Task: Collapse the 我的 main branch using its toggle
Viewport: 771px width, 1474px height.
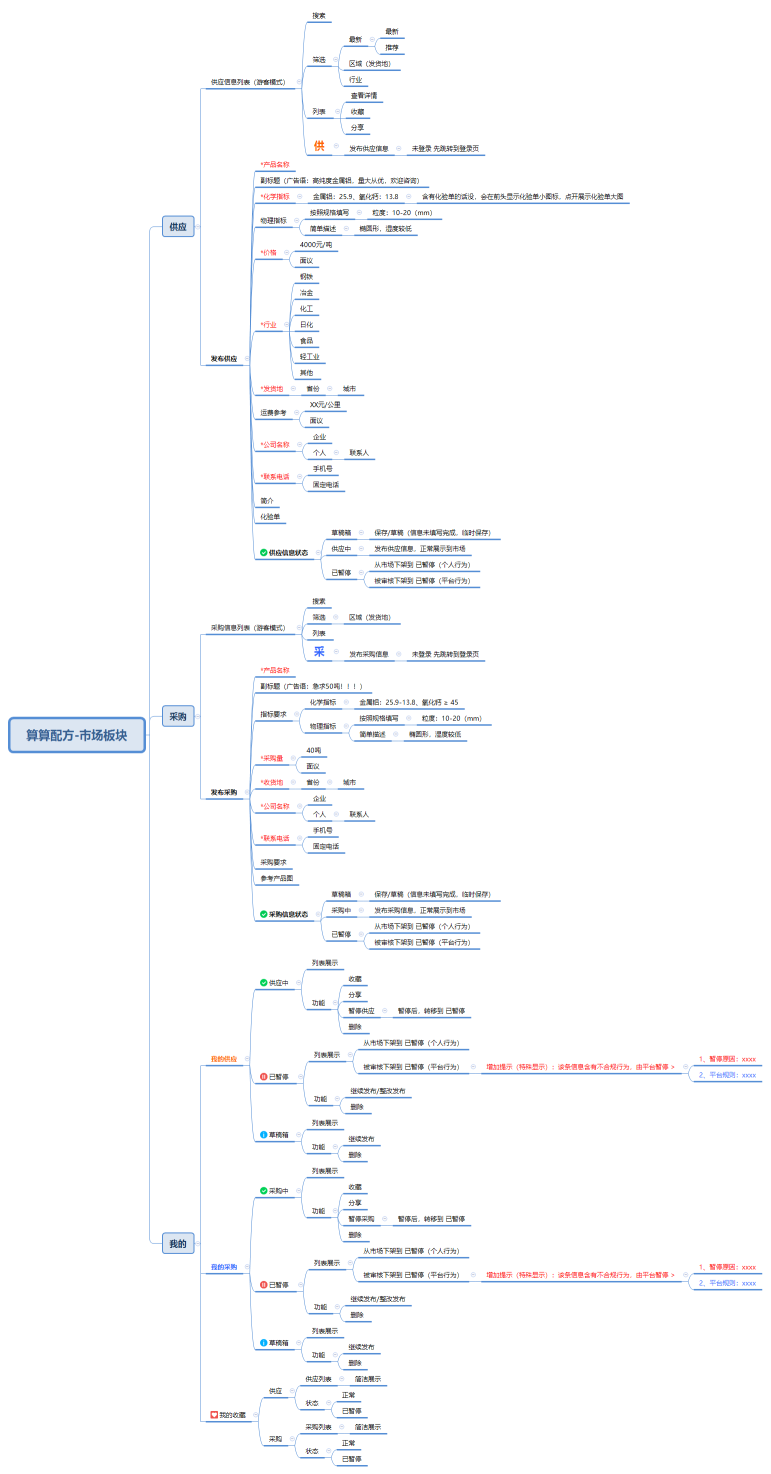Action: [198, 1244]
